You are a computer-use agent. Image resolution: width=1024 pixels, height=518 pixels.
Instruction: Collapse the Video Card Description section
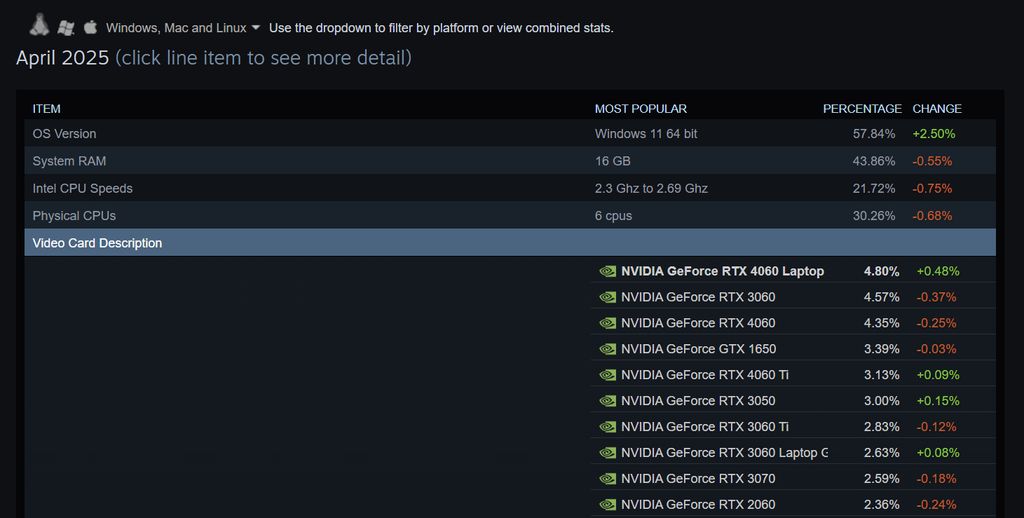pyautogui.click(x=97, y=243)
